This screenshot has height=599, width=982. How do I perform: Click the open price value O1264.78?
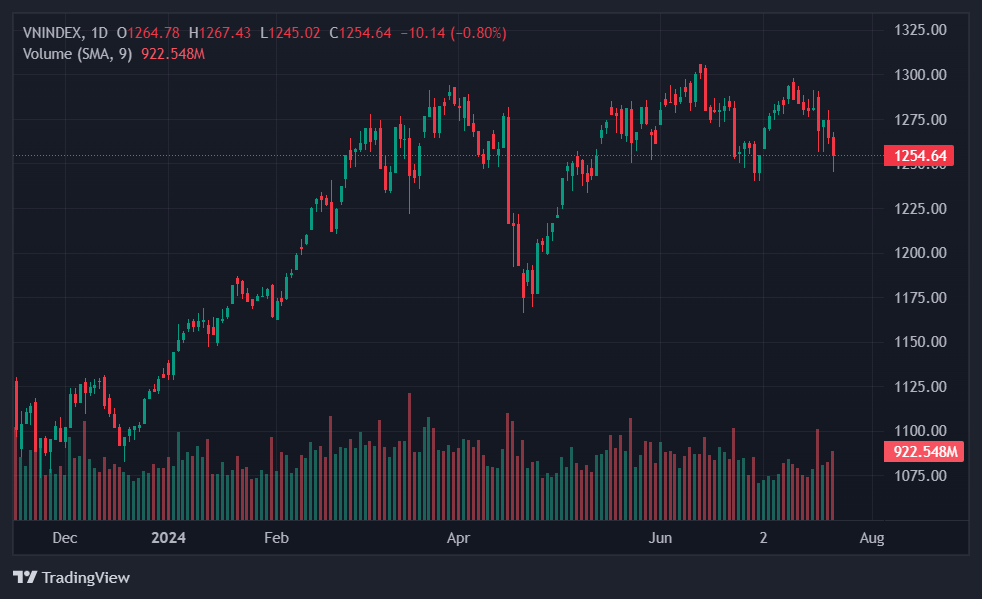[x=150, y=33]
